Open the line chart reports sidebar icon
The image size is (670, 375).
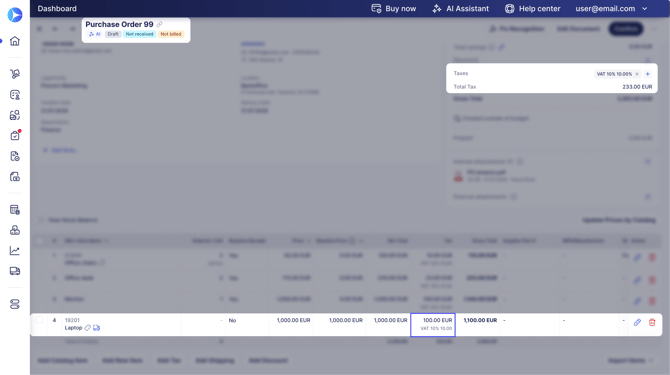coord(15,251)
